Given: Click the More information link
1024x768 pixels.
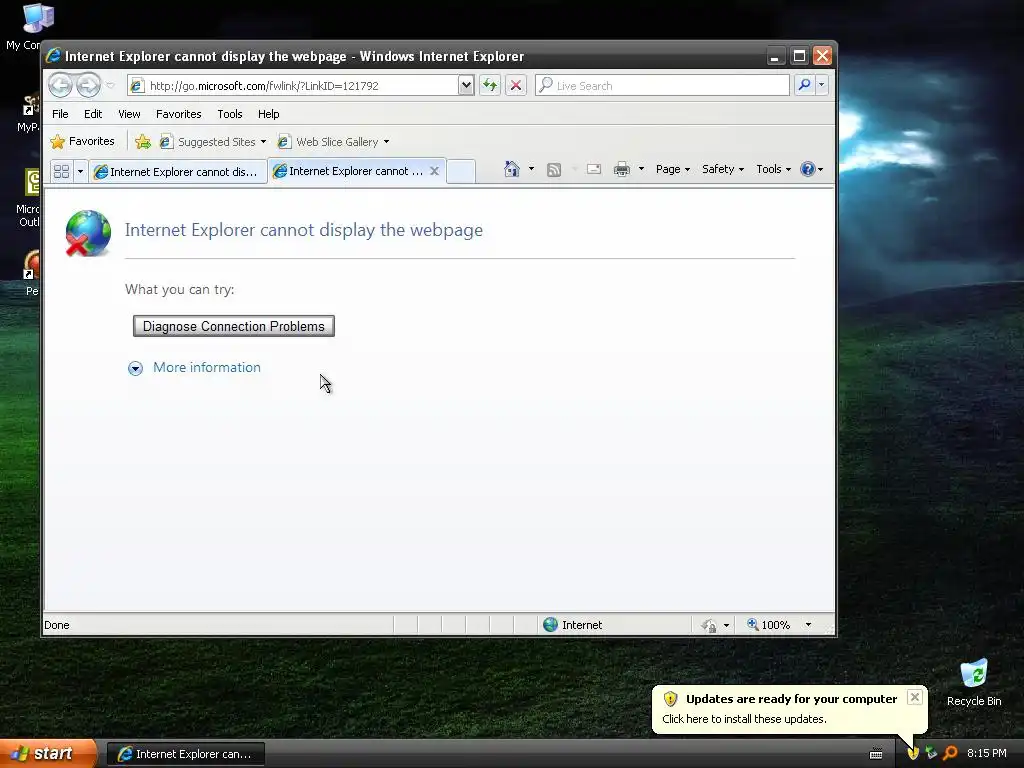Looking at the screenshot, I should [206, 367].
